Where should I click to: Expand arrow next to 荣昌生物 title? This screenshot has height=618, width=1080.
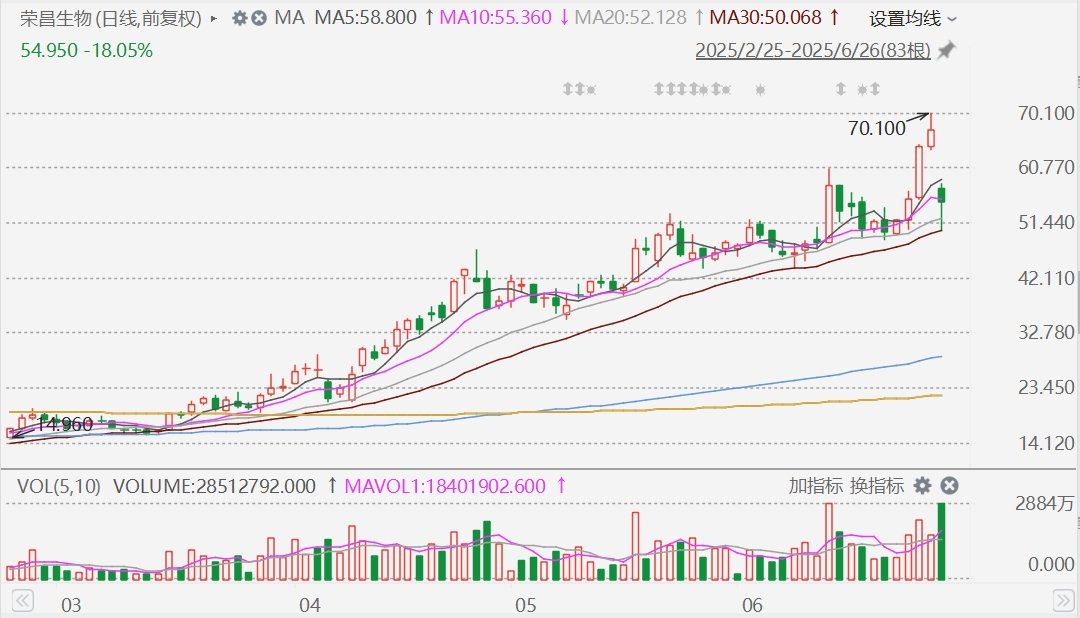[x=214, y=19]
